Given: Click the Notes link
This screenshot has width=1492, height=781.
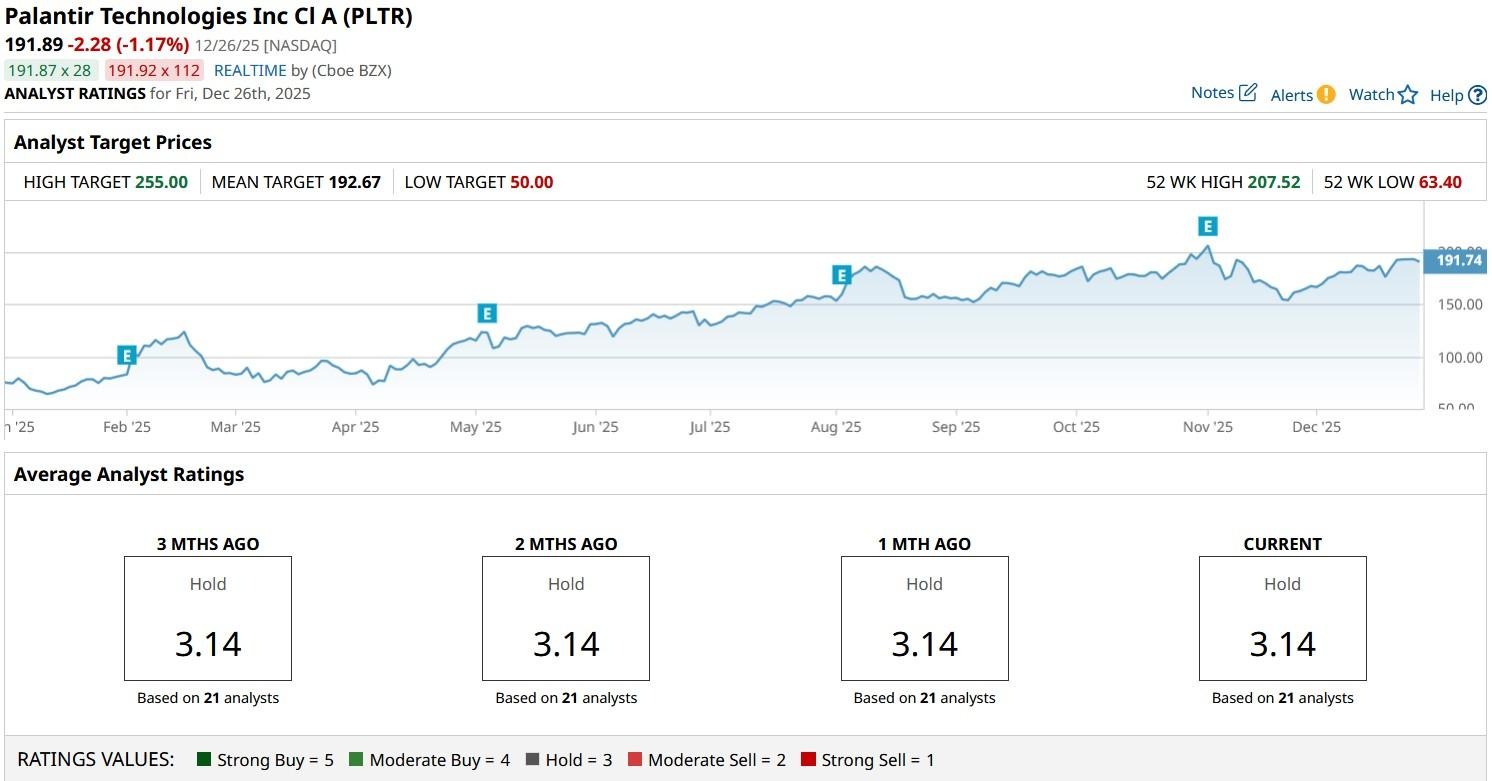Looking at the screenshot, I should (x=1212, y=93).
